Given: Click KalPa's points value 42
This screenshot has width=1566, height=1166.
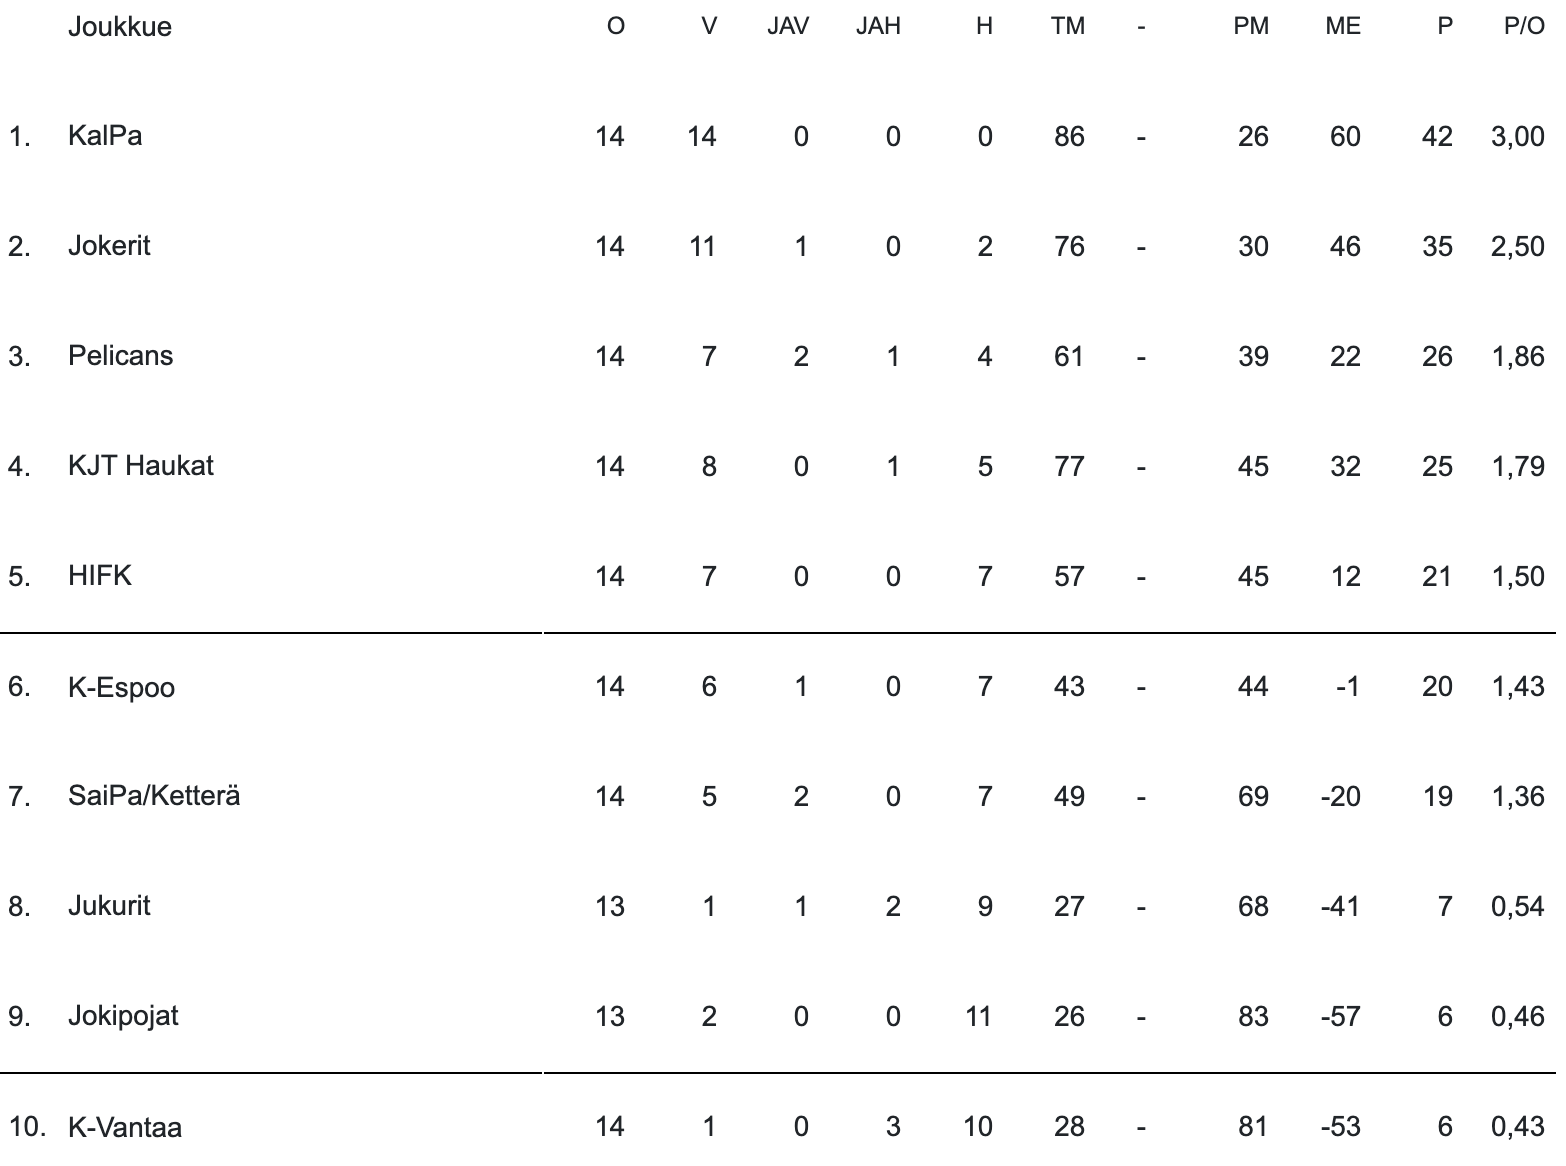Looking at the screenshot, I should tap(1437, 136).
